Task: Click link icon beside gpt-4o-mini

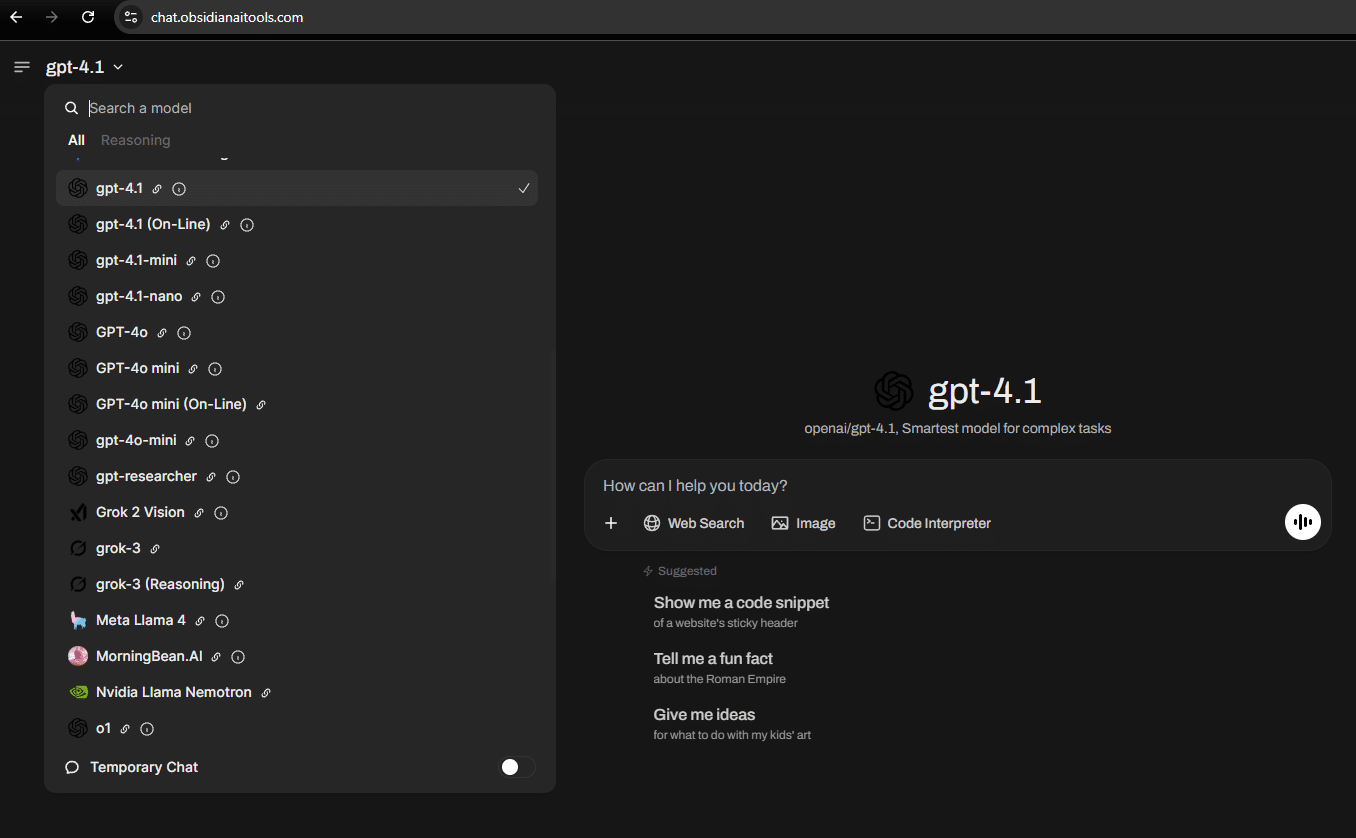Action: (190, 441)
